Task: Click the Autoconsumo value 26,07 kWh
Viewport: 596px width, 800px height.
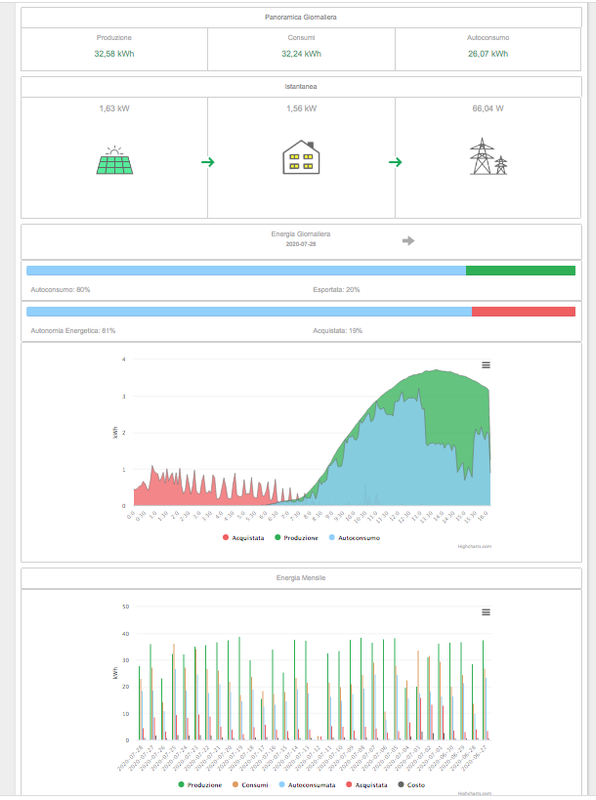Action: point(488,54)
